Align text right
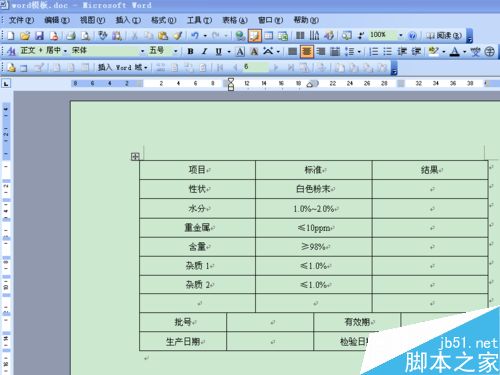The height and width of the screenshot is (375, 500). click(321, 51)
